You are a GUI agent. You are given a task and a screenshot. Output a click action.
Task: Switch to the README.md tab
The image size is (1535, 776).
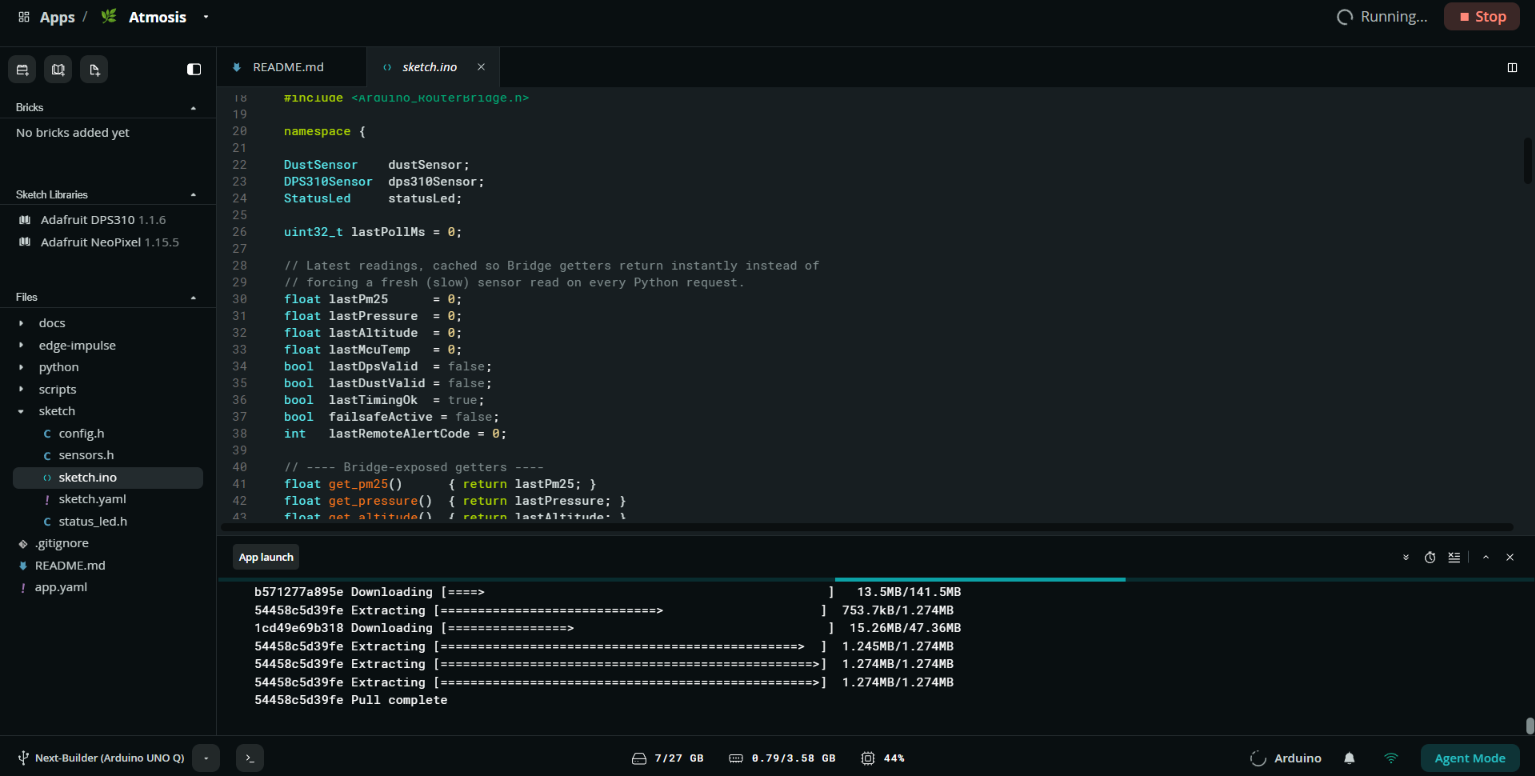coord(291,67)
